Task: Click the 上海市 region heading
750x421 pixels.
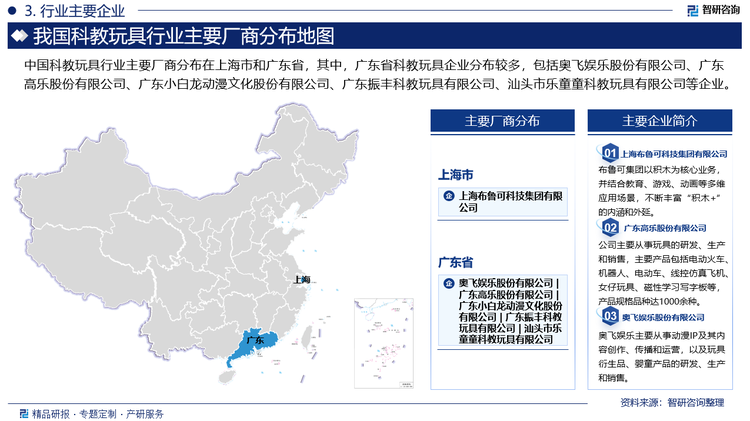Action: [x=455, y=175]
